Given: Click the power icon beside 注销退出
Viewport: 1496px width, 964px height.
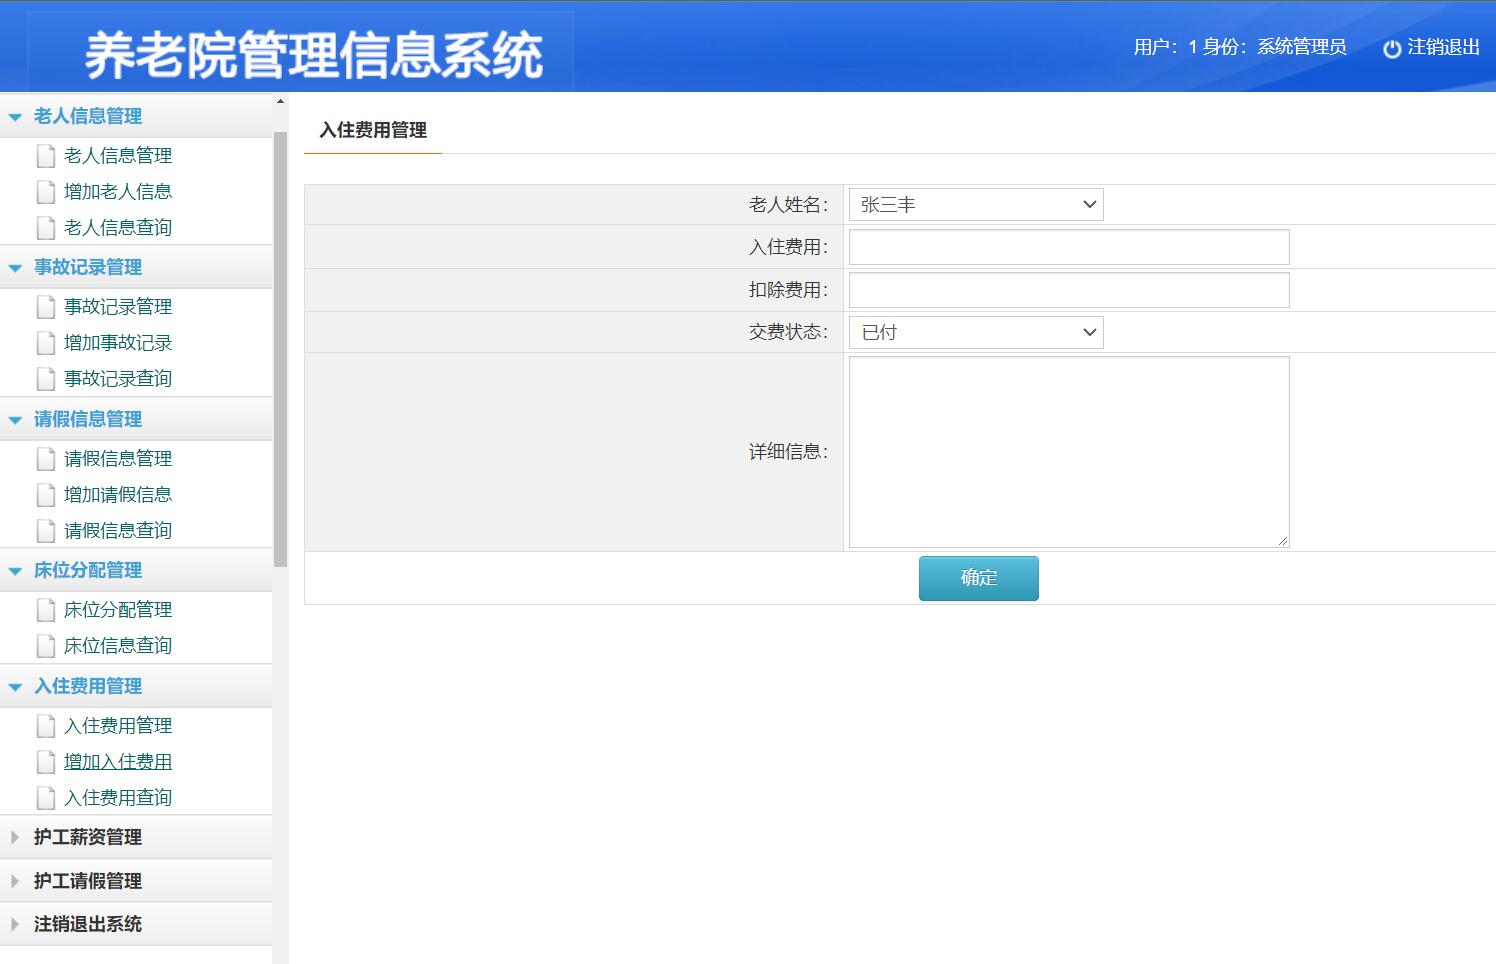Looking at the screenshot, I should tap(1392, 47).
